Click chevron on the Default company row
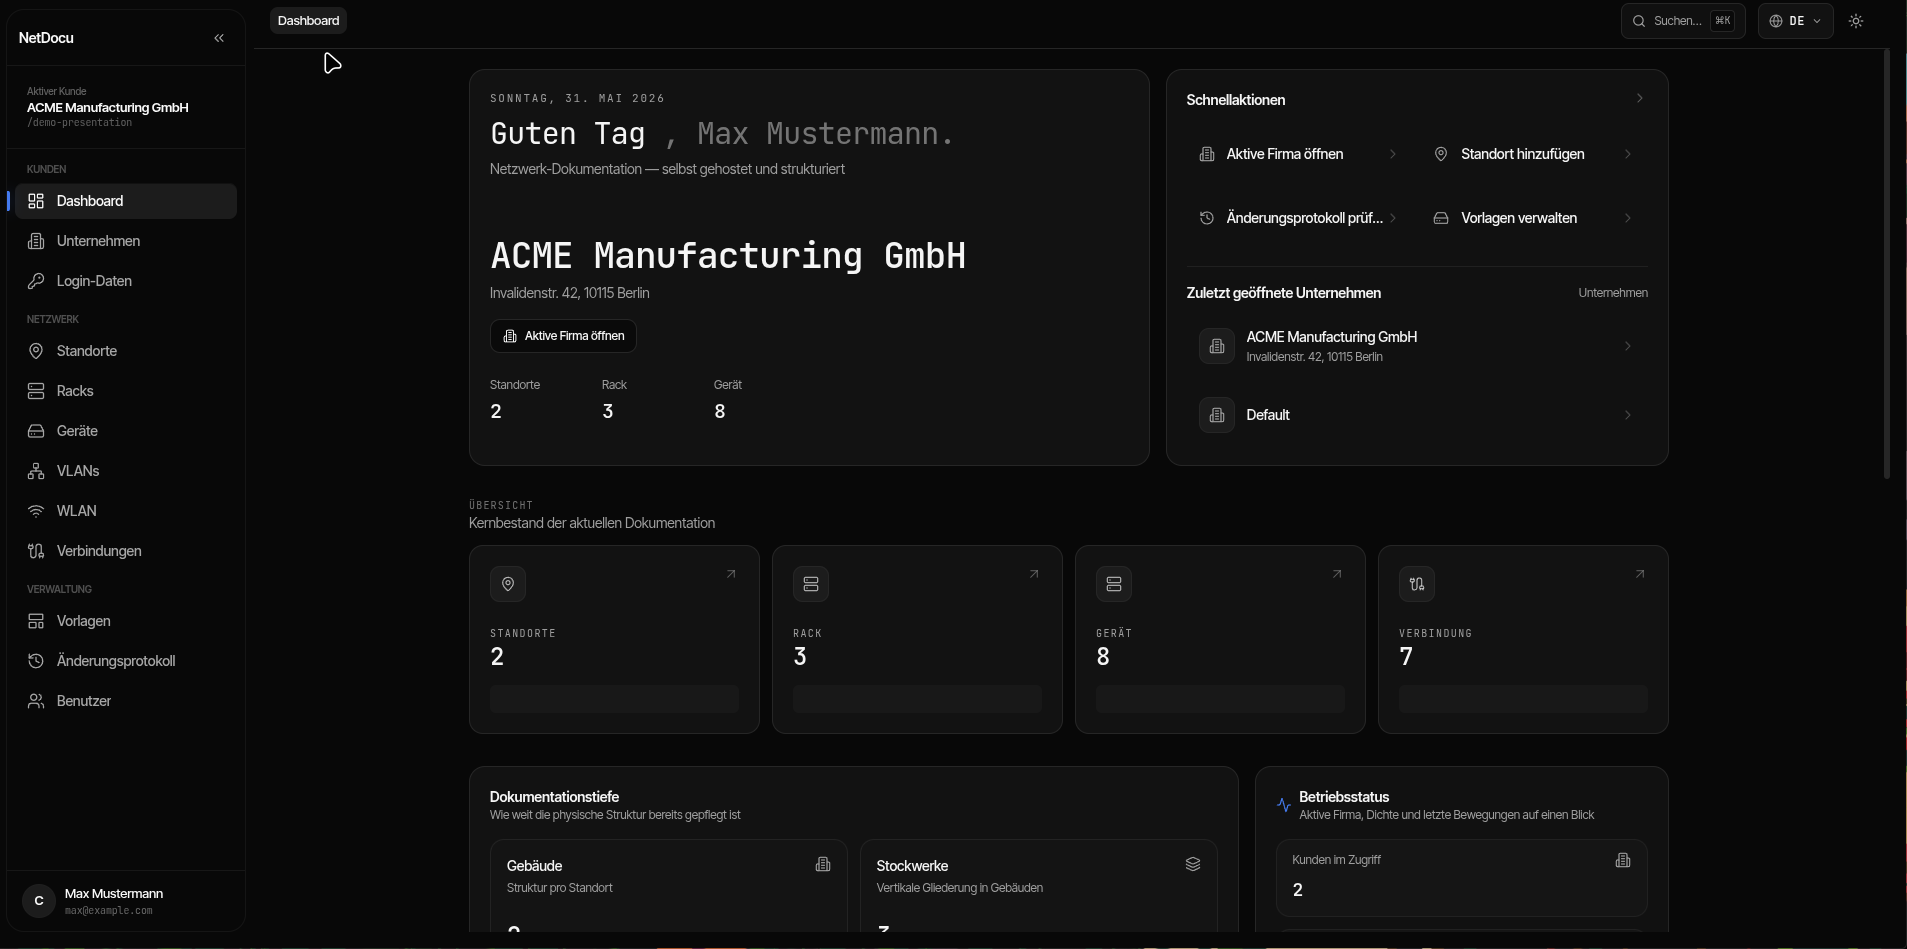Viewport: 1907px width, 949px height. pos(1628,415)
